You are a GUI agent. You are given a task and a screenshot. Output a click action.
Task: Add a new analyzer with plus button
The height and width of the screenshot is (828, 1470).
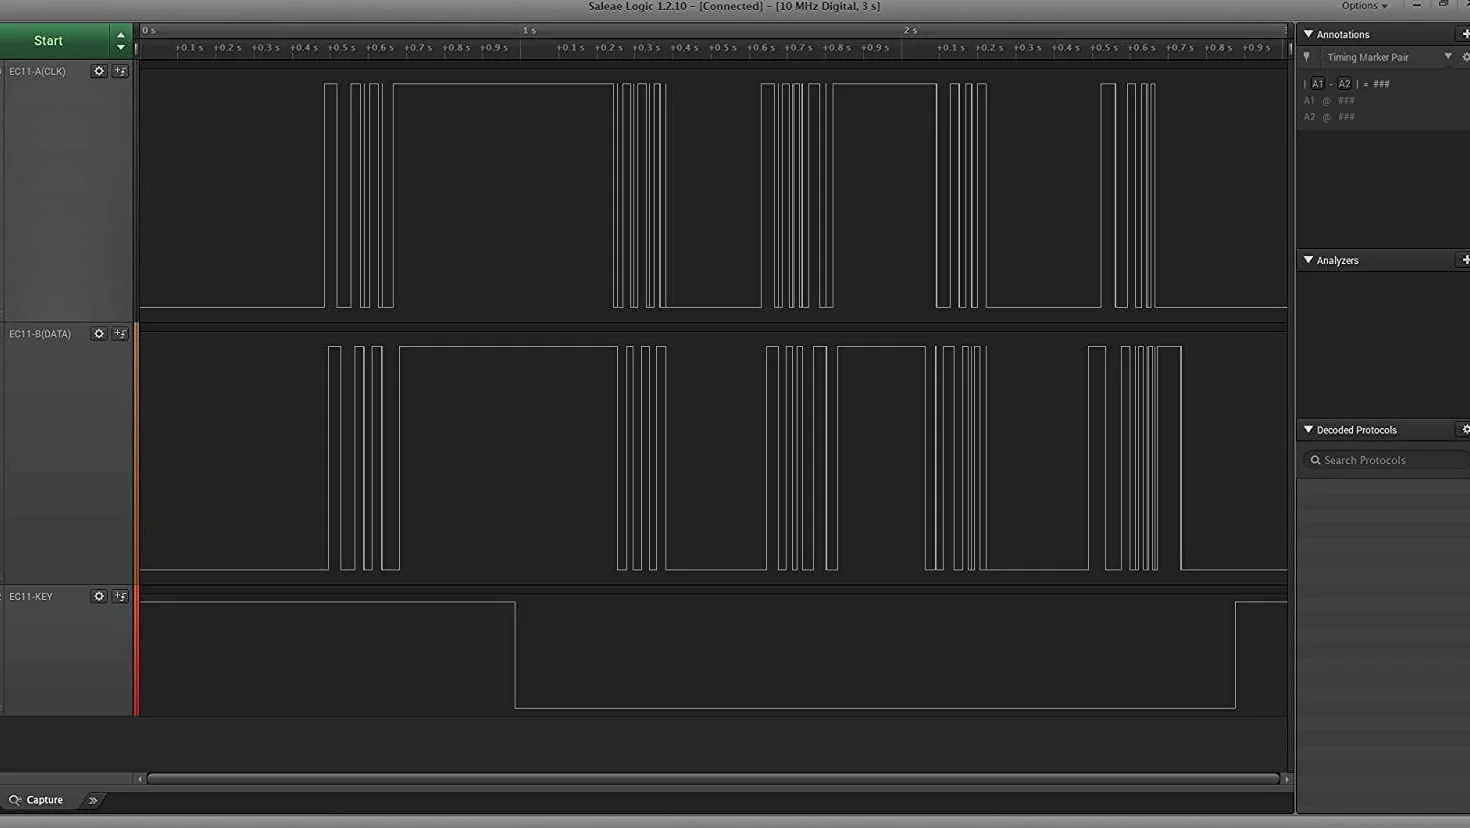(x=1465, y=260)
